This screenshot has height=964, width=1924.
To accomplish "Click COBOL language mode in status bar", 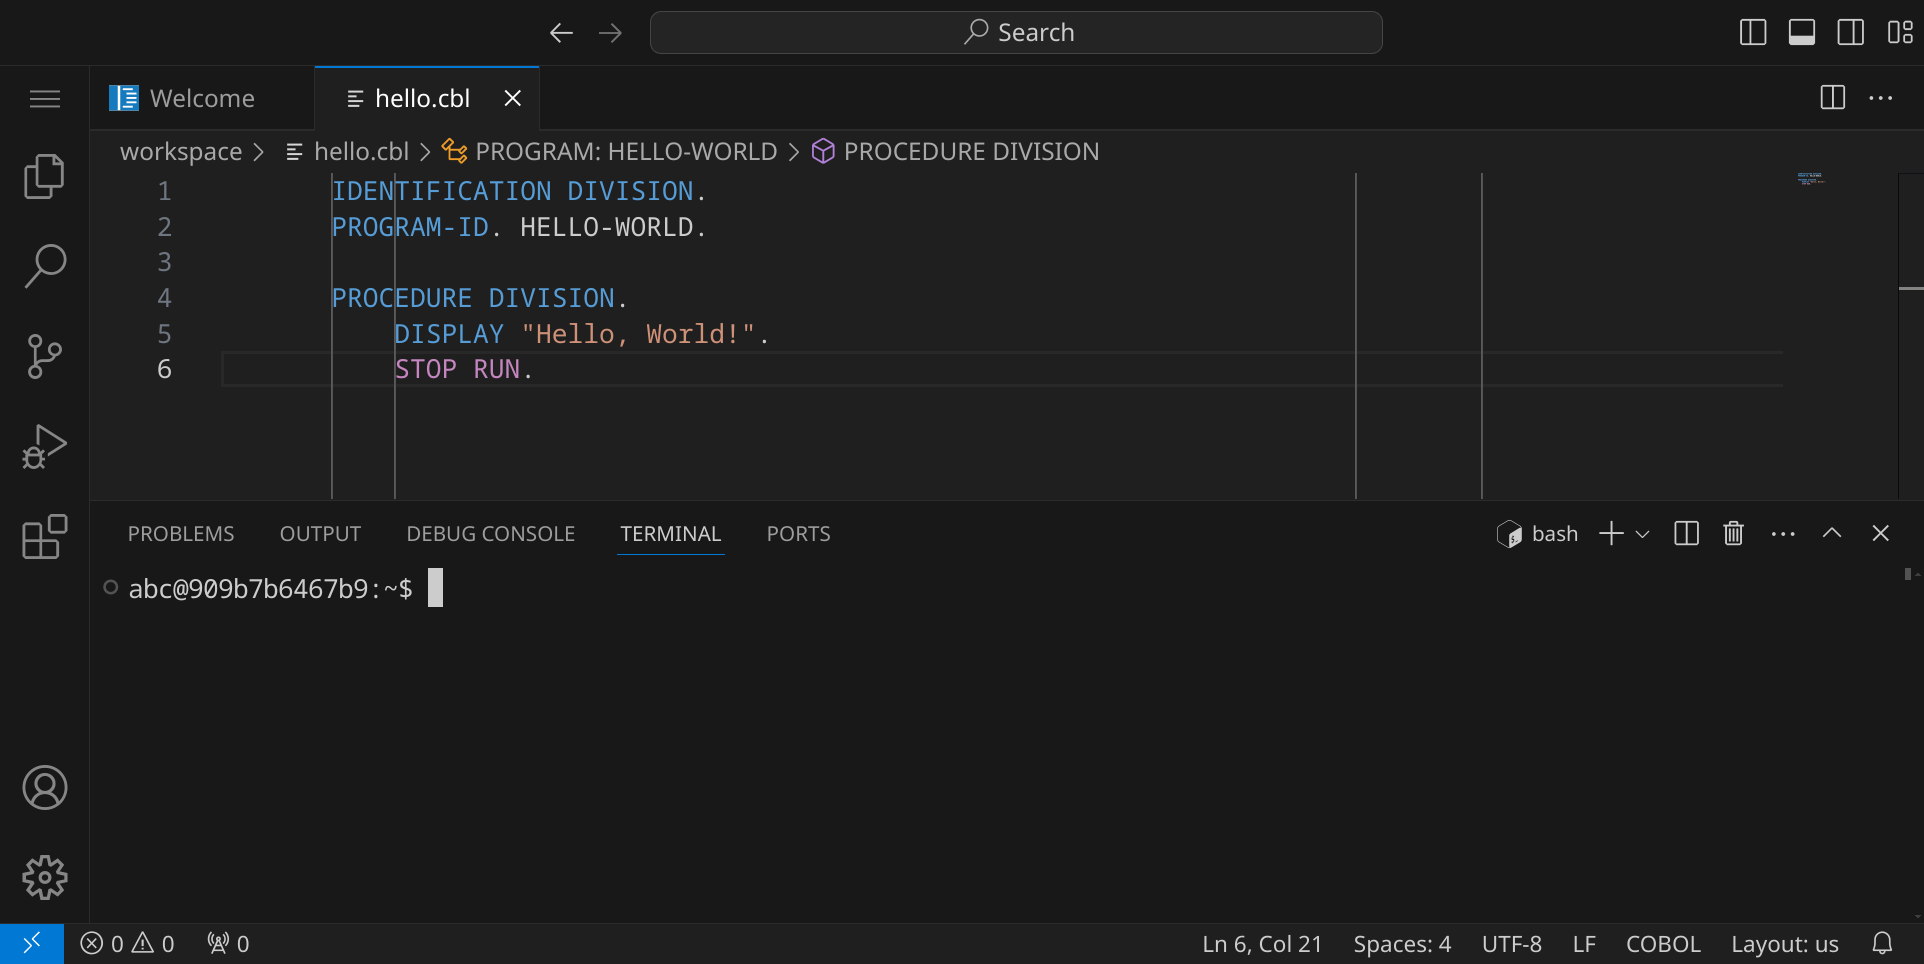I will click(1662, 944).
